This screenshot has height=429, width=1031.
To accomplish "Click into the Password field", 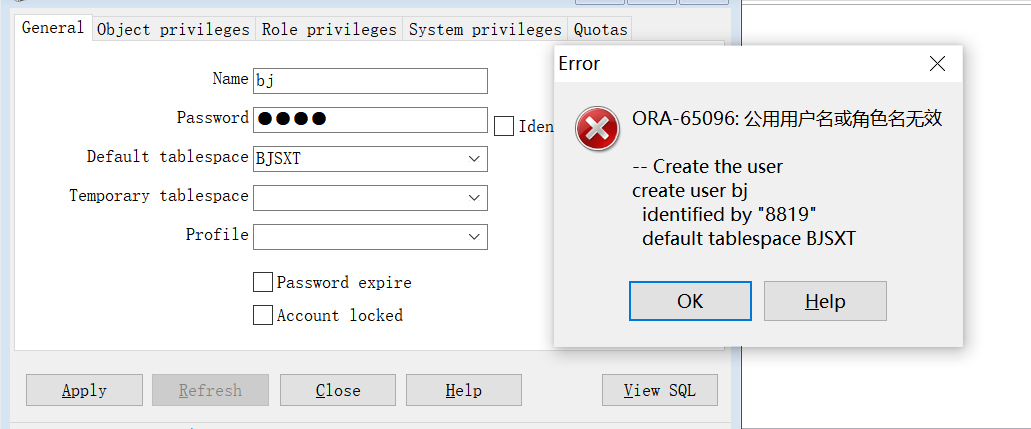I will coord(370,120).
